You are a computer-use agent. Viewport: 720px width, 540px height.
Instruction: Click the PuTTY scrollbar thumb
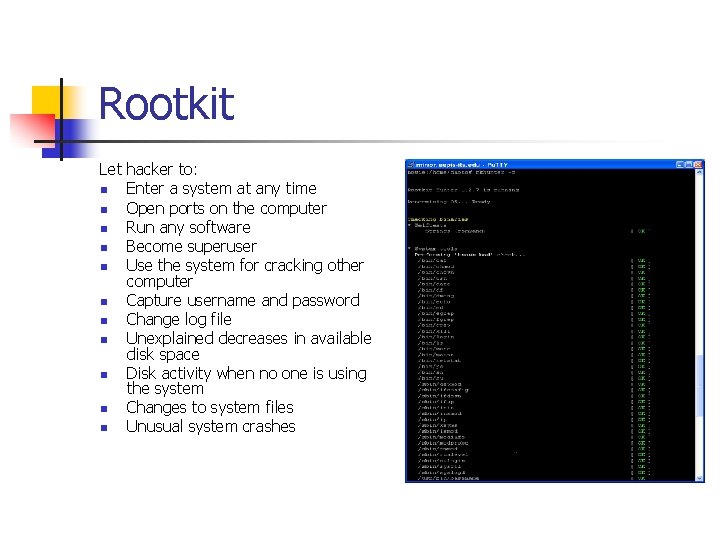pos(699,386)
